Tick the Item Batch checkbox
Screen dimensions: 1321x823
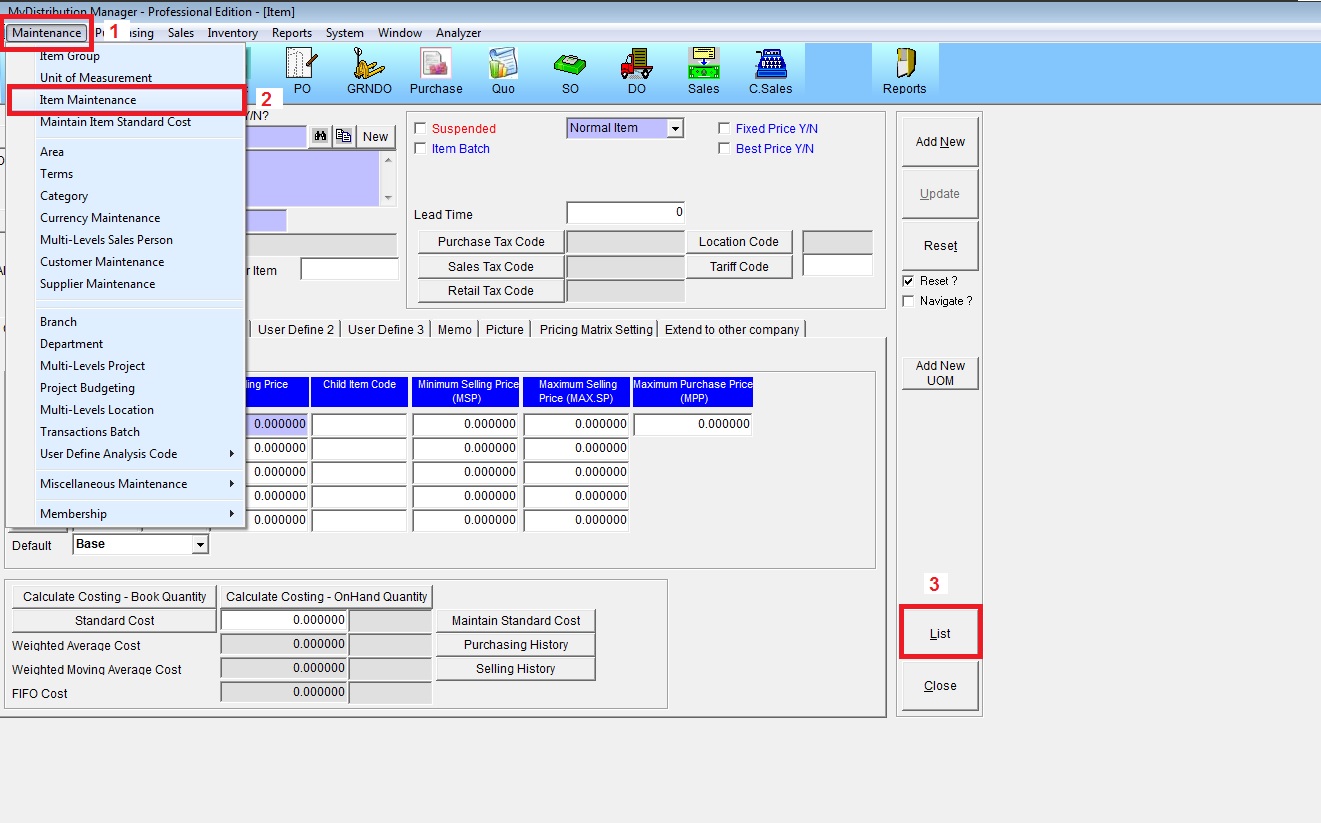(x=420, y=149)
